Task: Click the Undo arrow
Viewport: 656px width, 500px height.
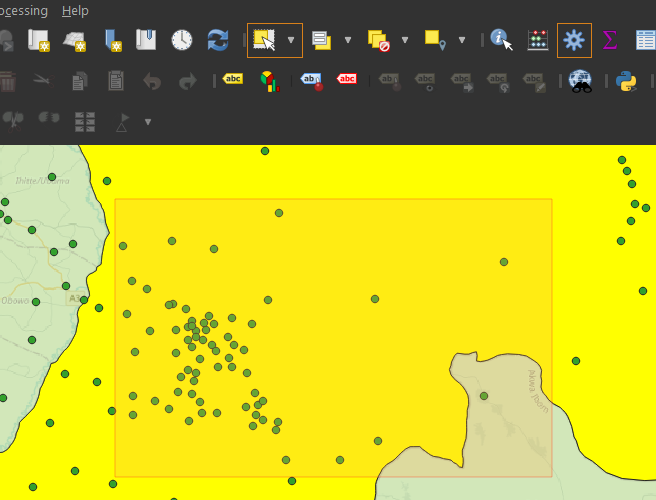Action: pos(151,81)
